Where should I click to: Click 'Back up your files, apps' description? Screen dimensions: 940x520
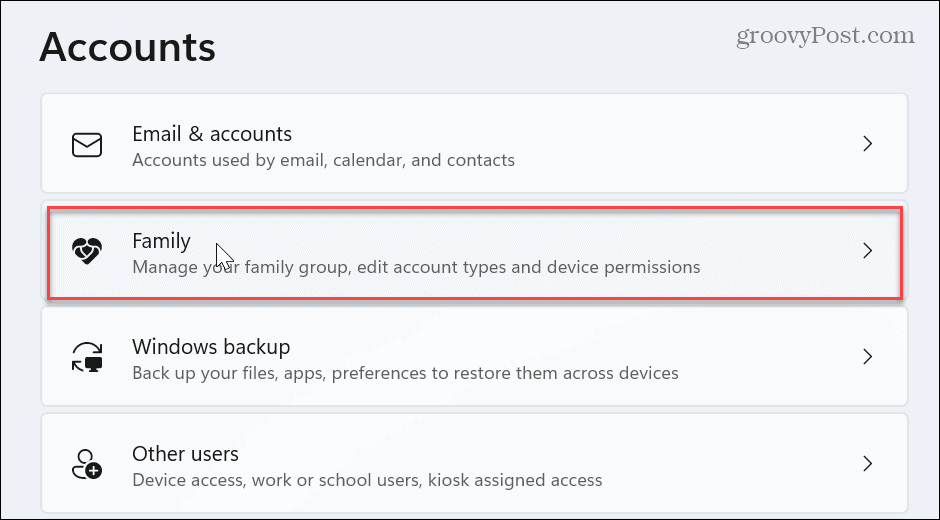pyautogui.click(x=405, y=373)
